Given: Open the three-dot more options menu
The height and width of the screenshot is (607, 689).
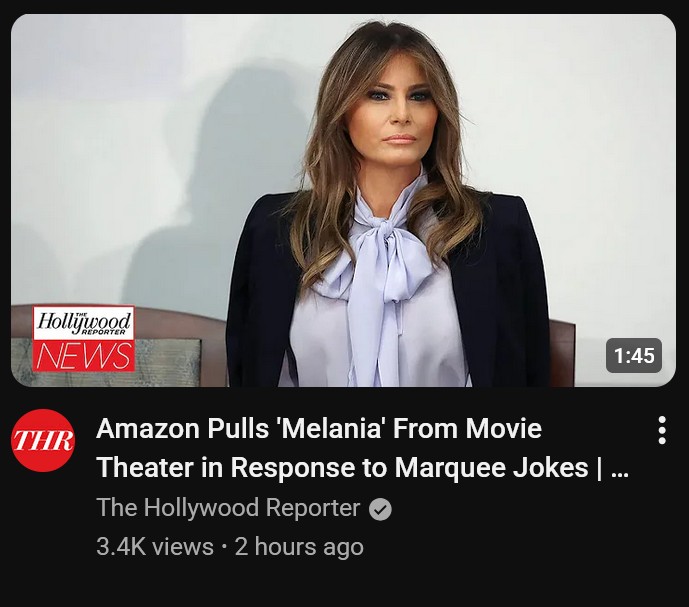Looking at the screenshot, I should [x=662, y=430].
